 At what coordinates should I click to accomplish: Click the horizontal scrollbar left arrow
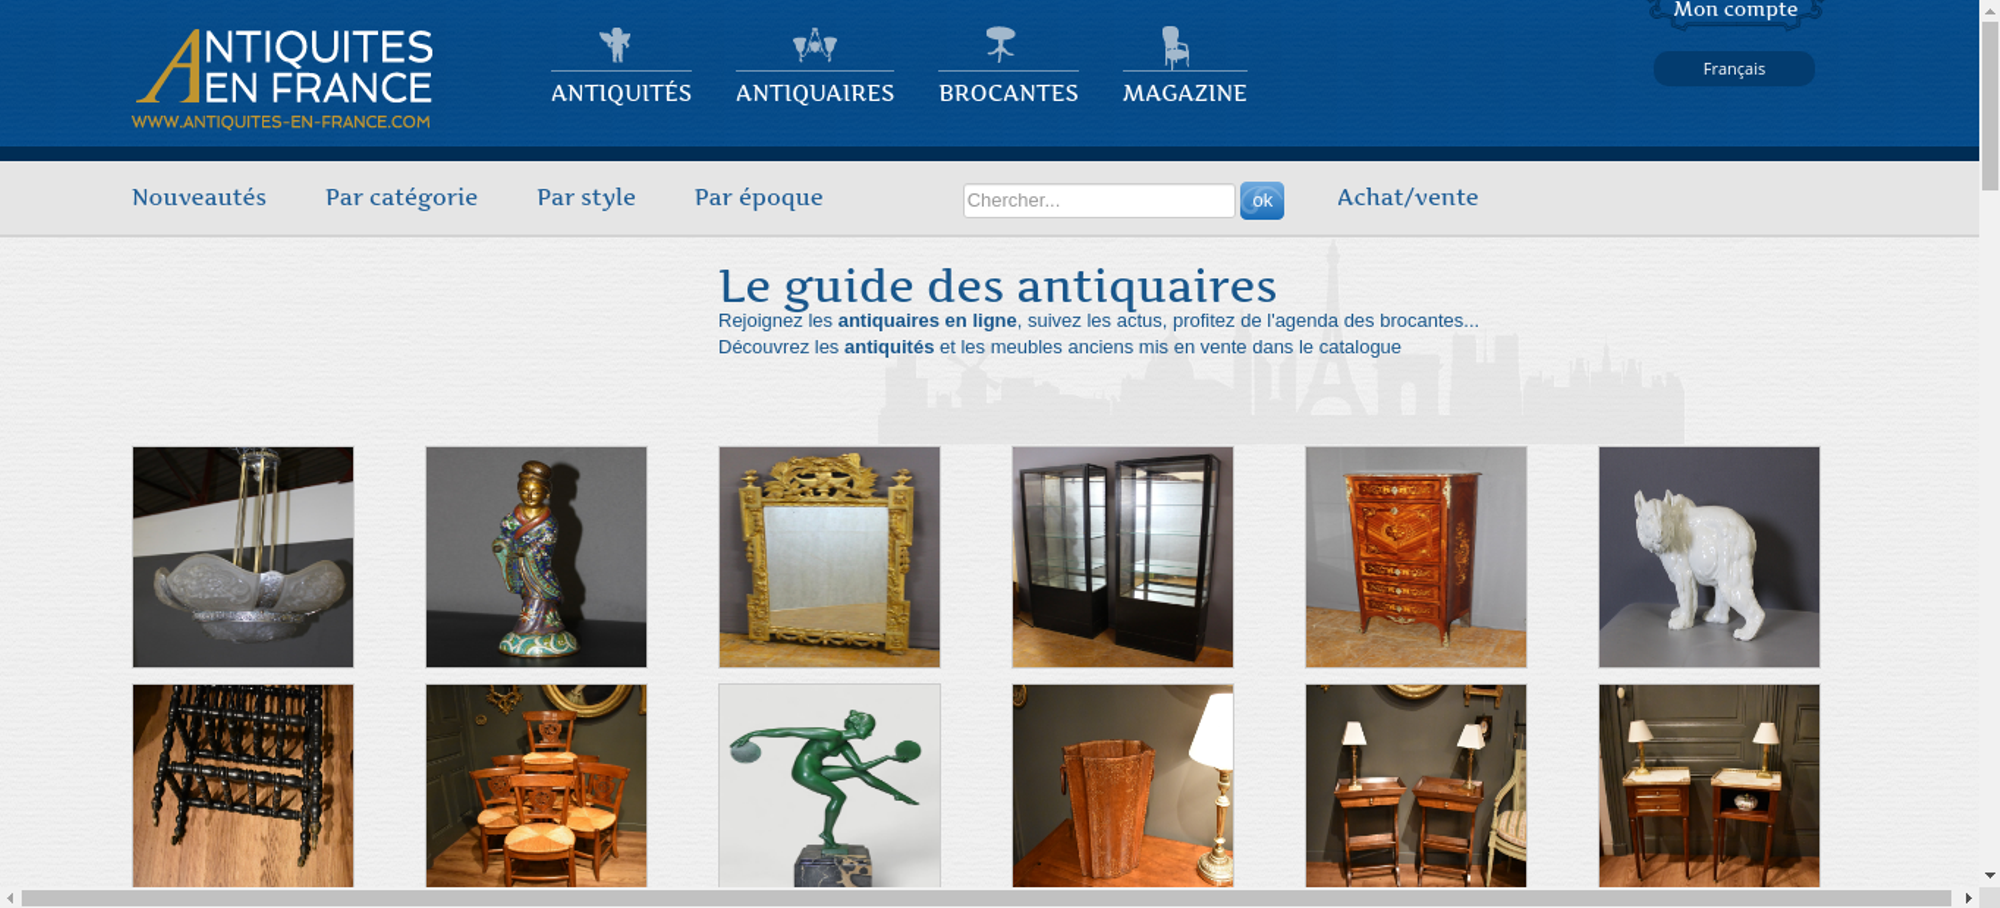10,898
